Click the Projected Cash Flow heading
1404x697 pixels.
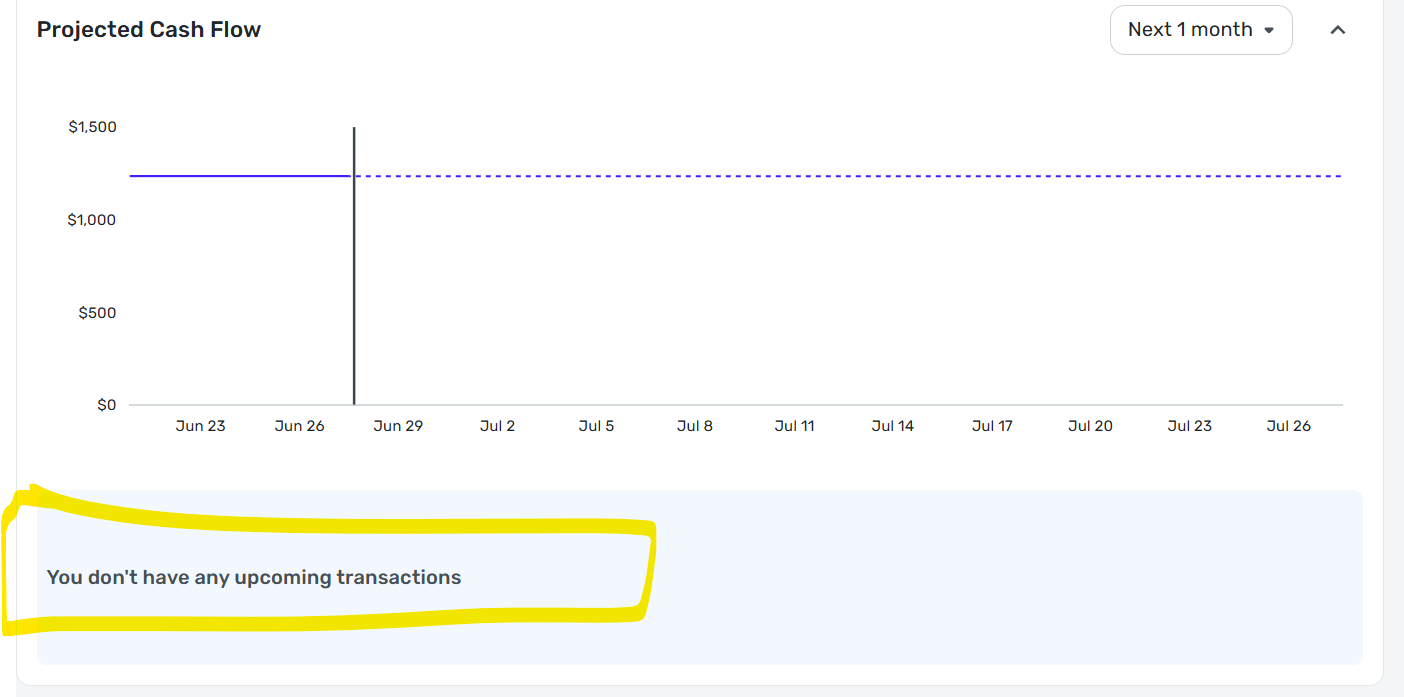(x=149, y=30)
